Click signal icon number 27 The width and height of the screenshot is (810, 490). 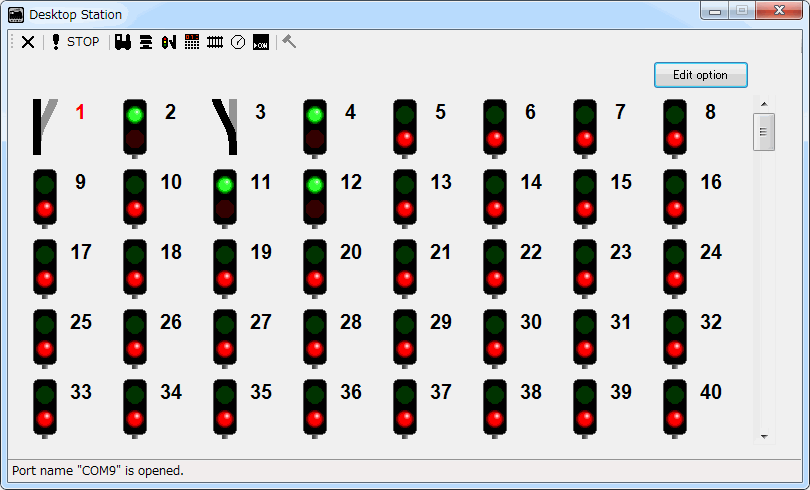[225, 338]
